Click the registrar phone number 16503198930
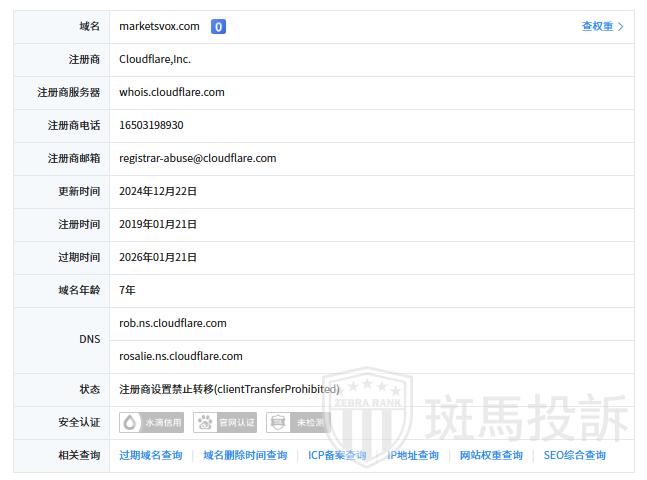The width and height of the screenshot is (647, 480). pyautogui.click(x=151, y=126)
